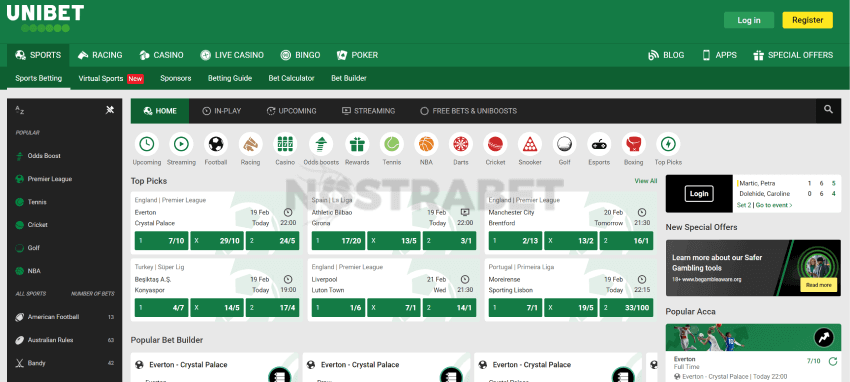Viewport: 850px width, 382px height.
Task: Select the Racing horse icon
Action: [x=250, y=144]
